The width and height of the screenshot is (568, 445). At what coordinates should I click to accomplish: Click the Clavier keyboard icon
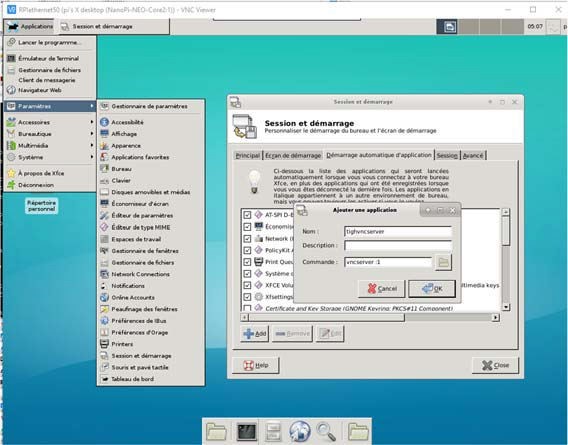coord(104,180)
